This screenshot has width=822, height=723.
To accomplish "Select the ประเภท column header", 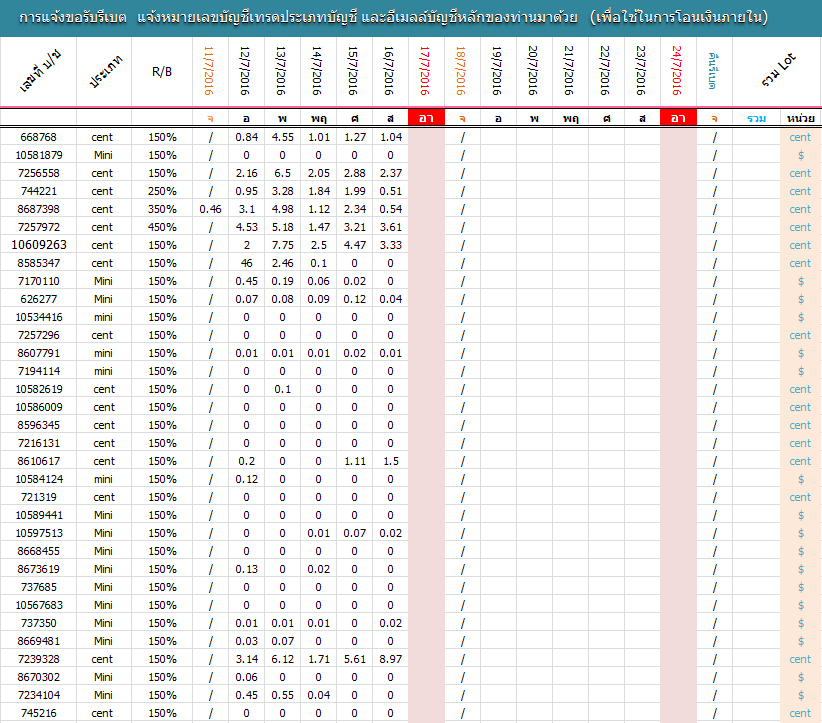I will 104,72.
